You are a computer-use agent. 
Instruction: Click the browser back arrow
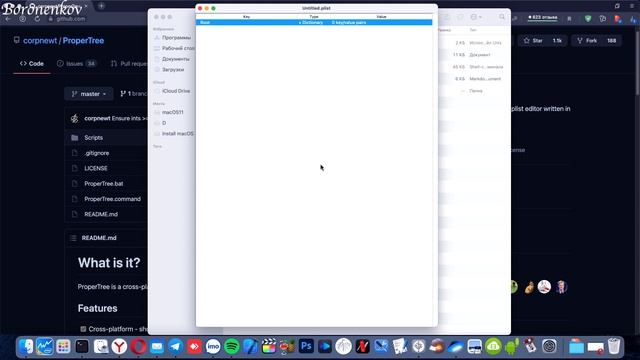pyautogui.click(x=8, y=19)
